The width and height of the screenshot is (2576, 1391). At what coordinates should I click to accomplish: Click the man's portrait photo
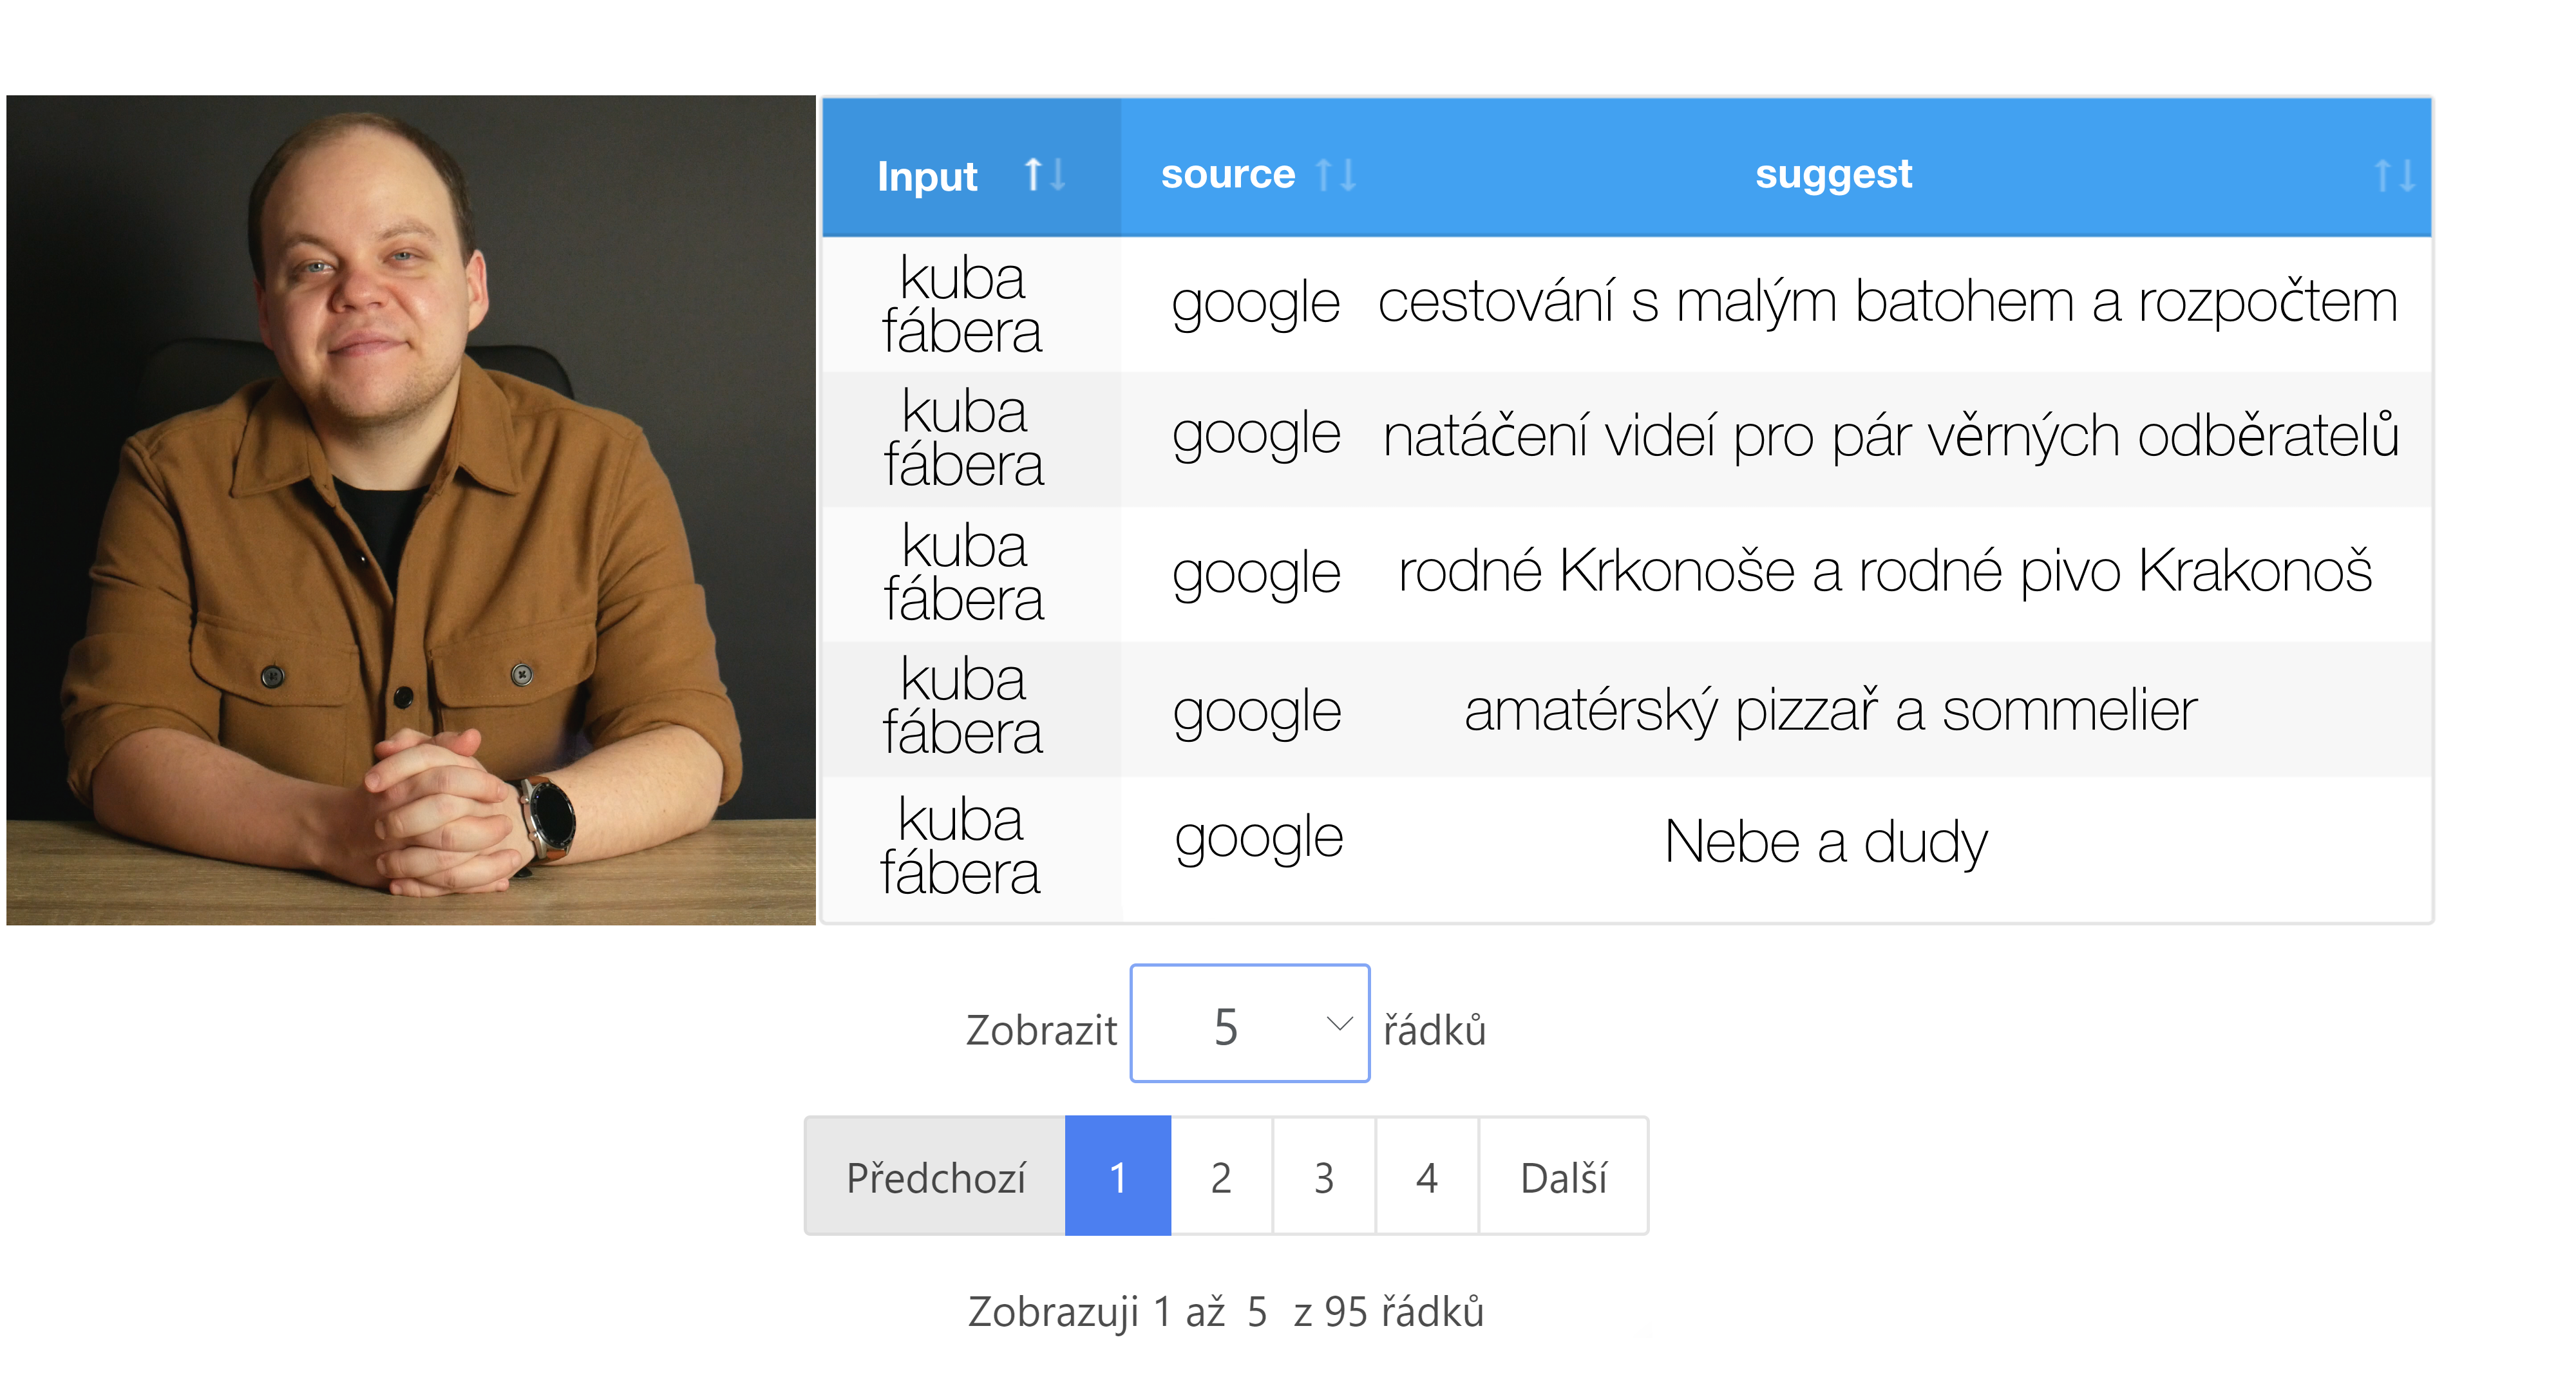[411, 510]
